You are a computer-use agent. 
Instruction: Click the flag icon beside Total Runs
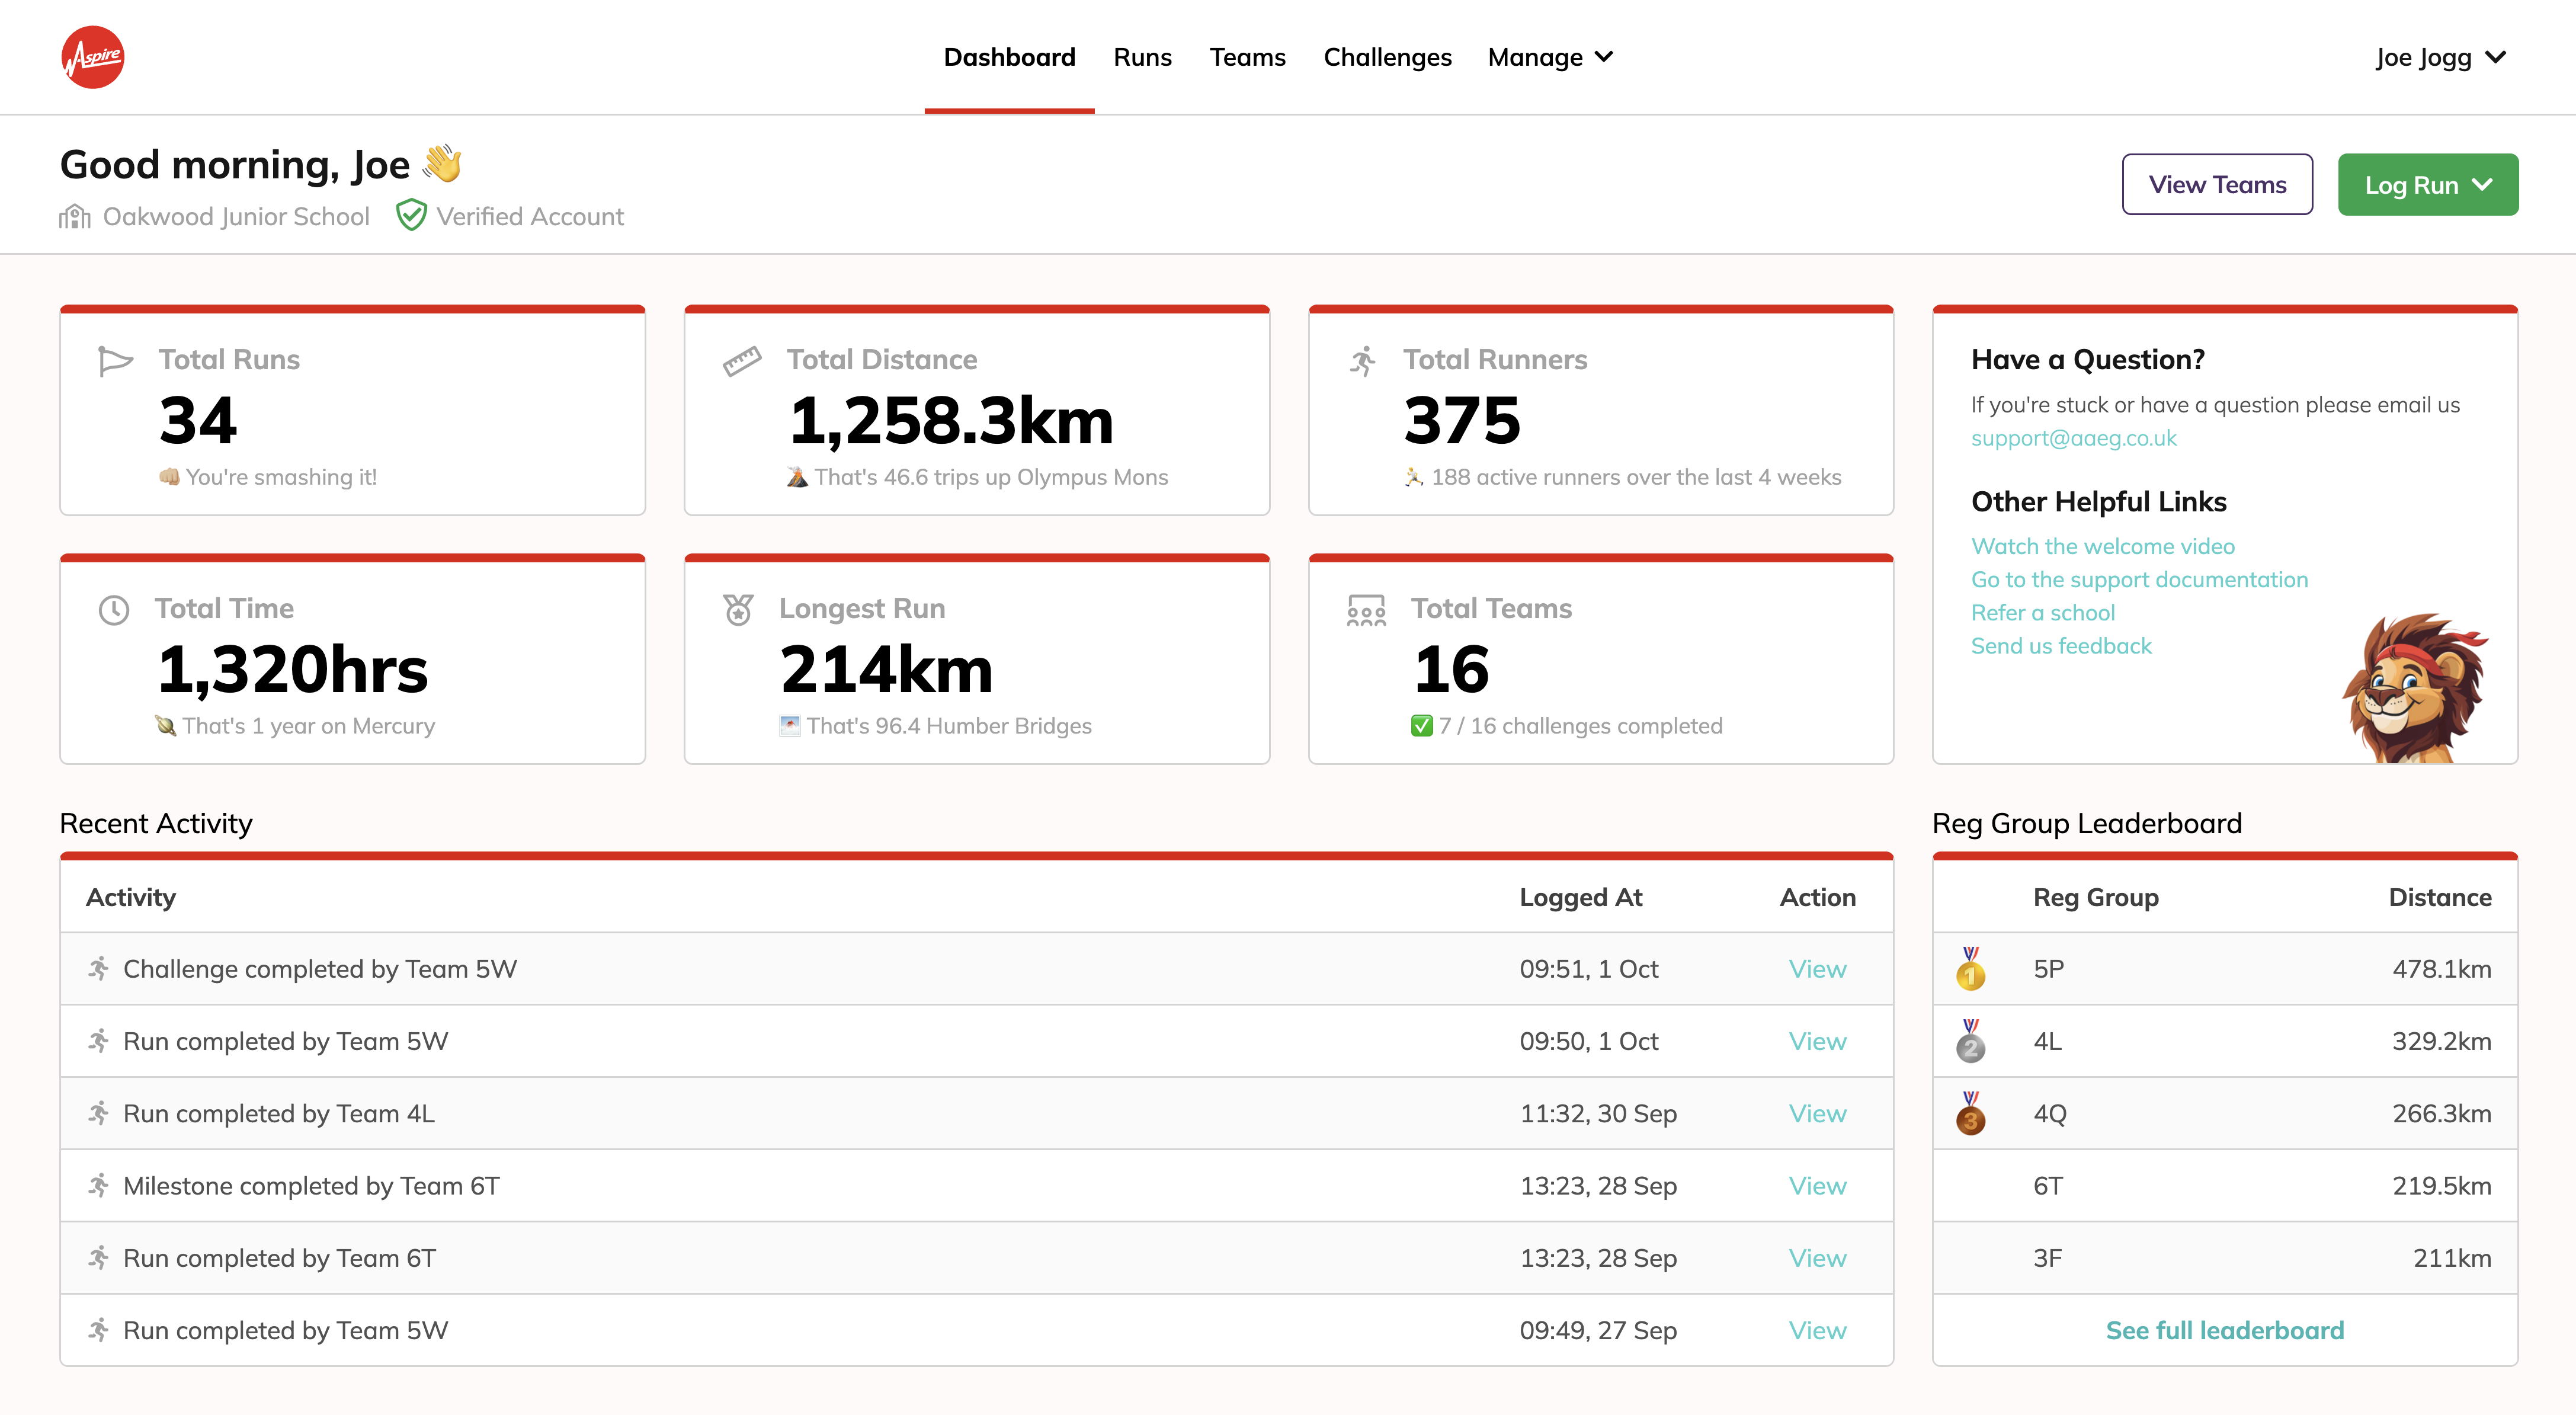coord(115,361)
